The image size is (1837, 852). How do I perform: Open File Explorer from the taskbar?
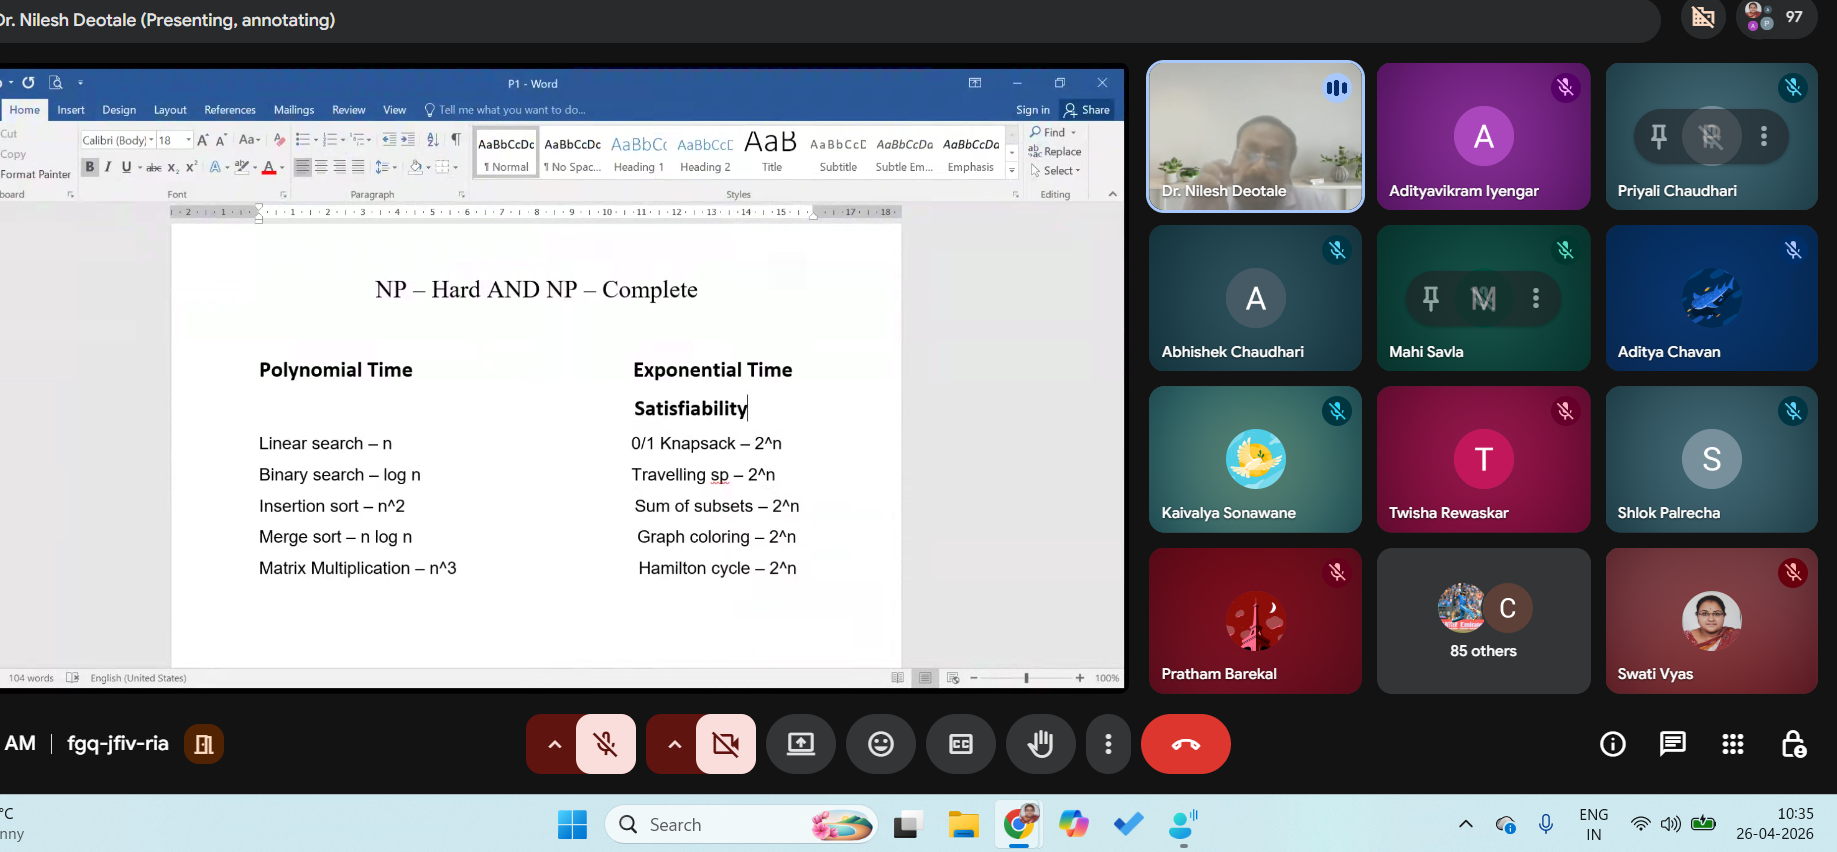click(963, 825)
